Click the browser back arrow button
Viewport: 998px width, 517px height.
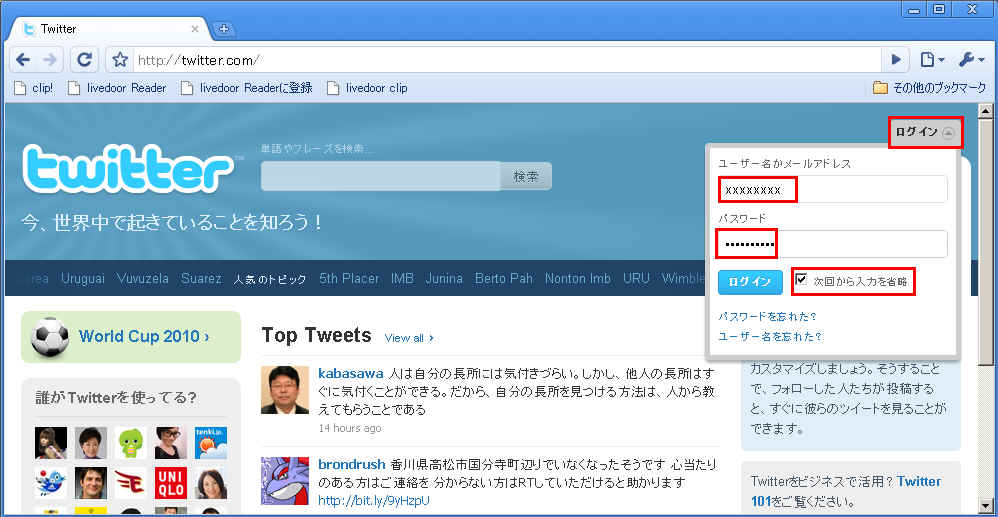(x=24, y=59)
